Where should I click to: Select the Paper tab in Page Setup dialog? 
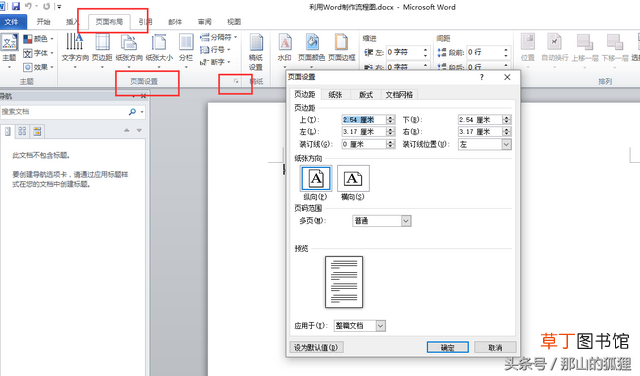click(335, 95)
